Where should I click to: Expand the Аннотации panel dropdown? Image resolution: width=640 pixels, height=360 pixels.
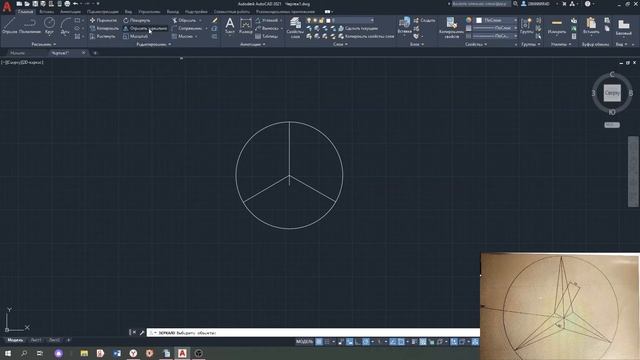click(253, 44)
